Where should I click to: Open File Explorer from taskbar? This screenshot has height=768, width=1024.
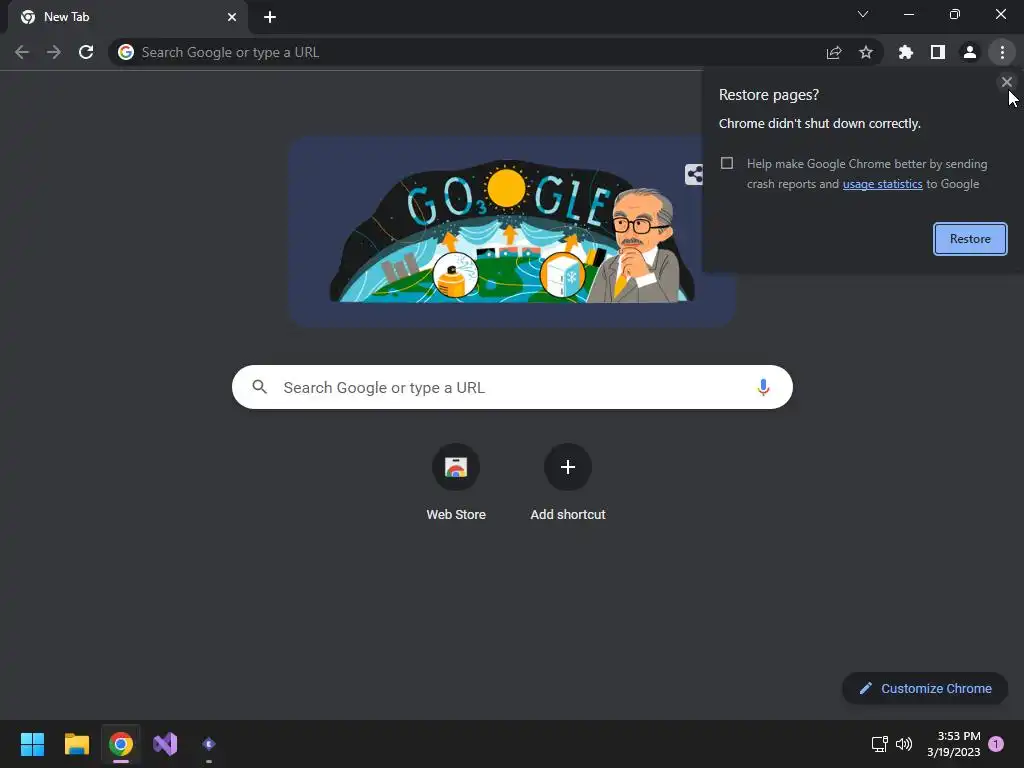(x=76, y=744)
